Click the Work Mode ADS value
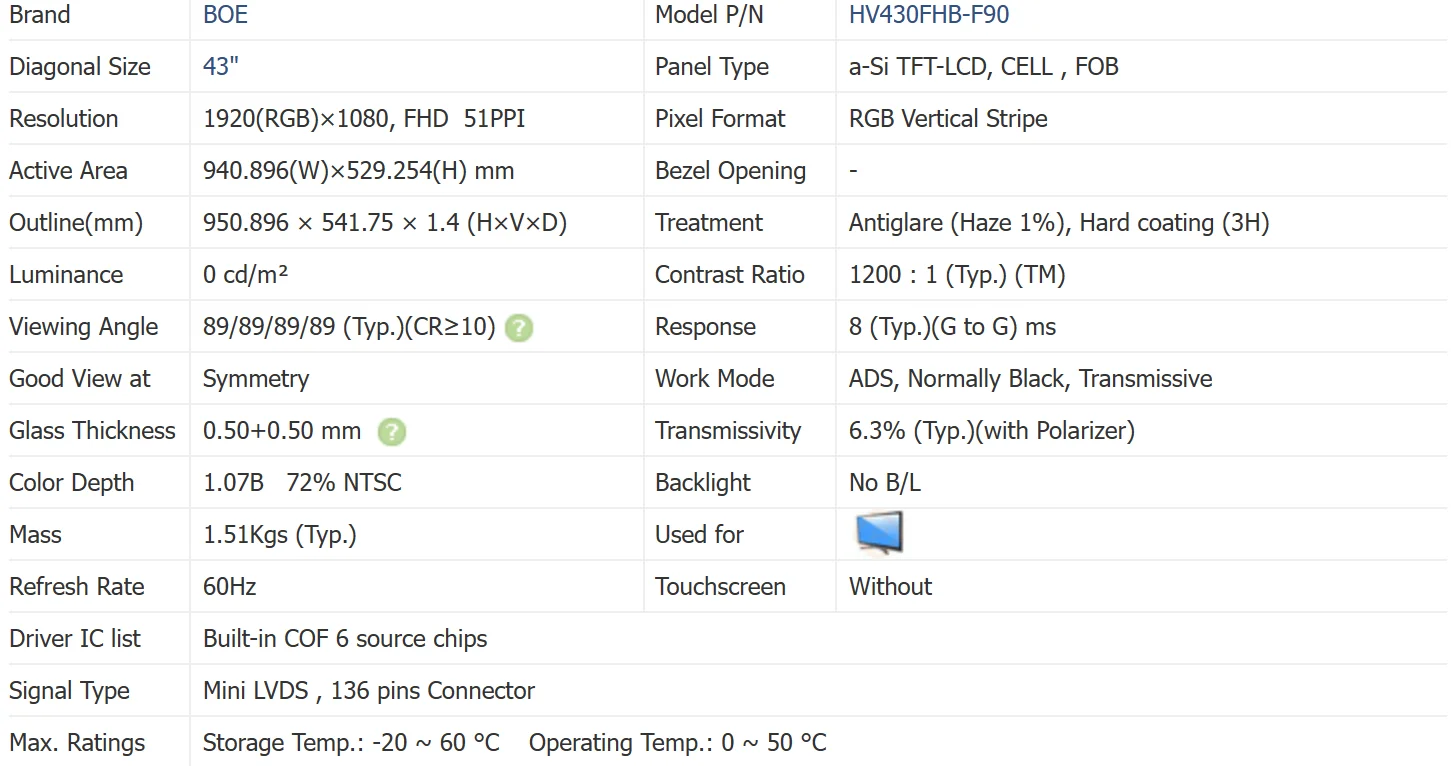 pyautogui.click(x=1030, y=379)
